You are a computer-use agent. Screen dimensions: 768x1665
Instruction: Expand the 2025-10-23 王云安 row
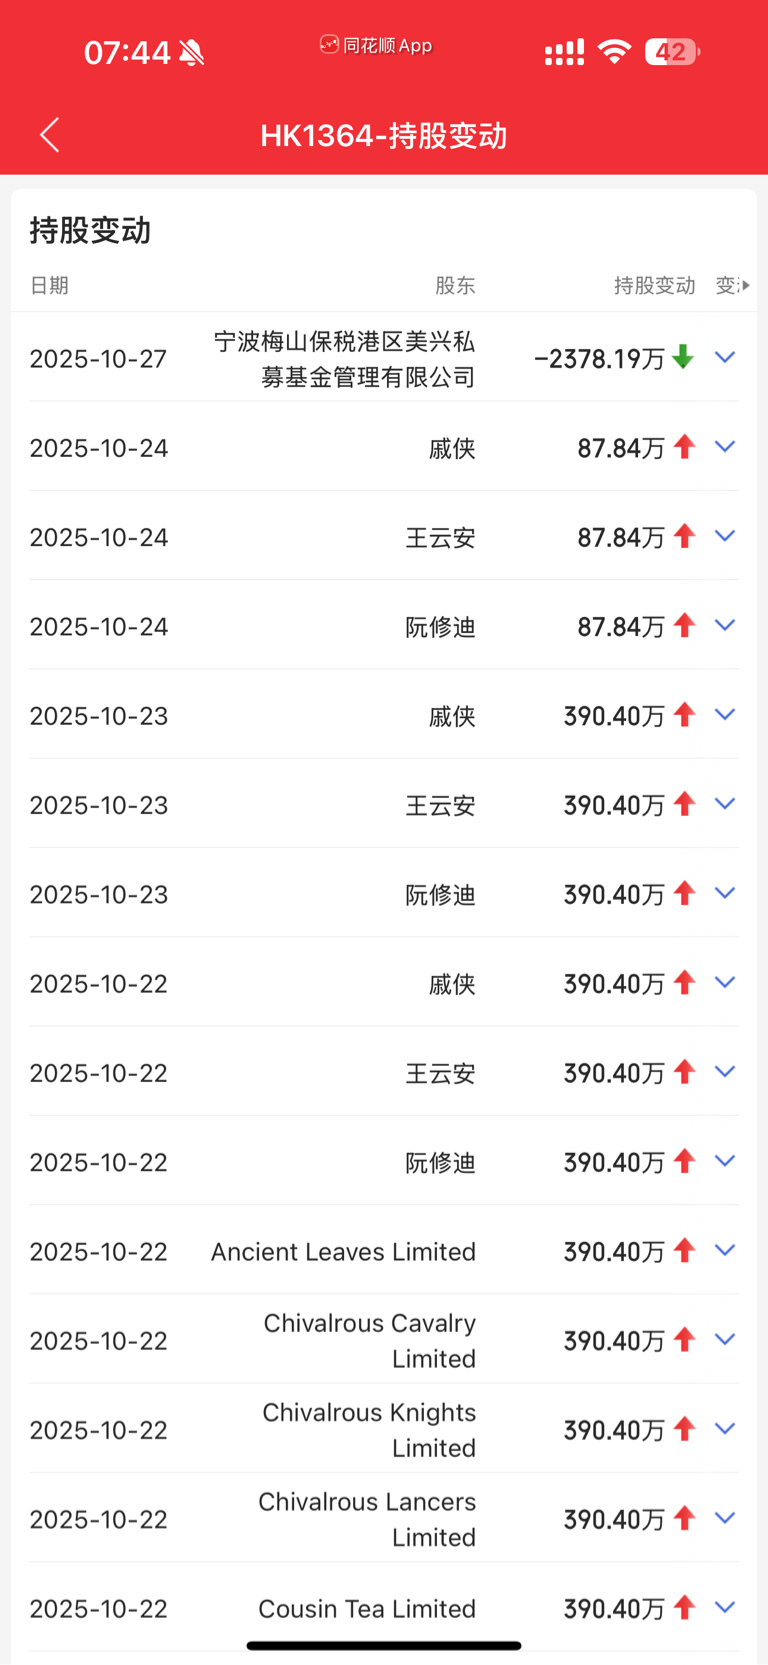(x=725, y=804)
